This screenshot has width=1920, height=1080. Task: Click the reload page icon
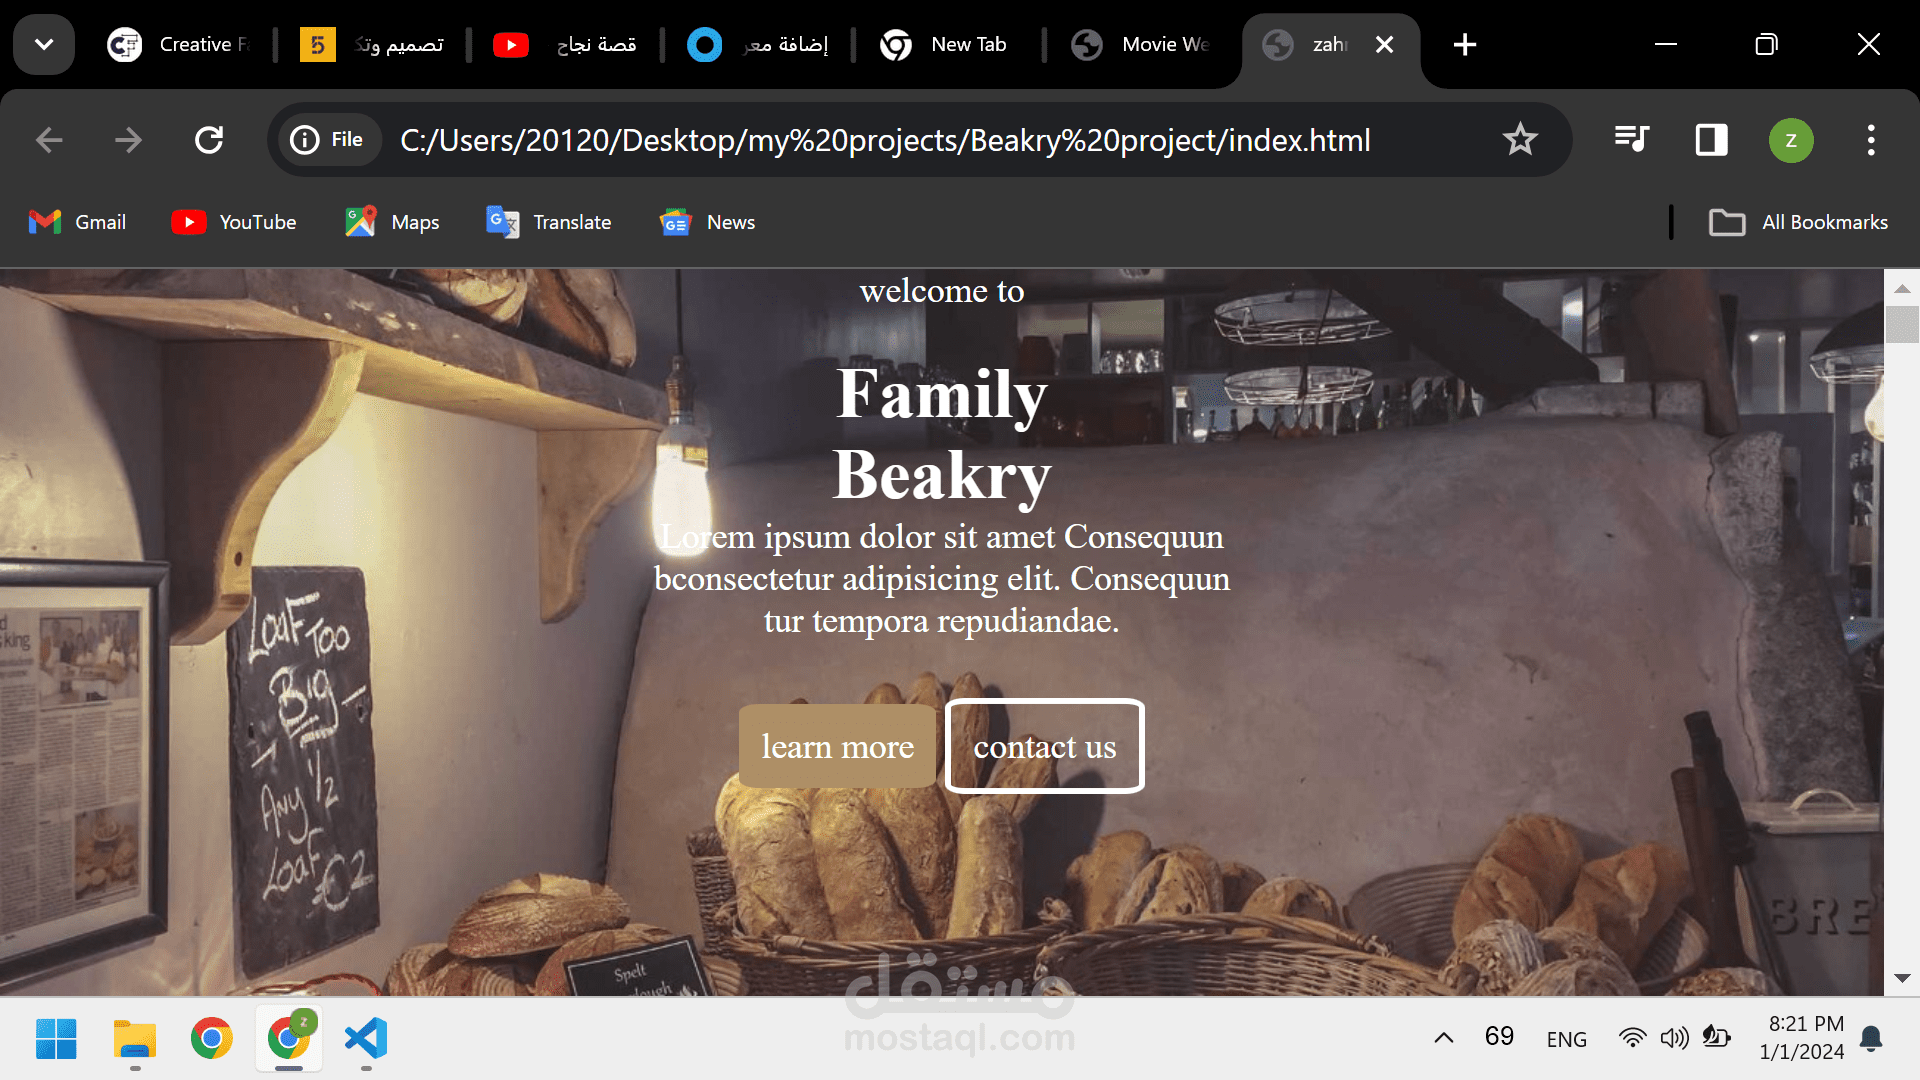tap(209, 140)
